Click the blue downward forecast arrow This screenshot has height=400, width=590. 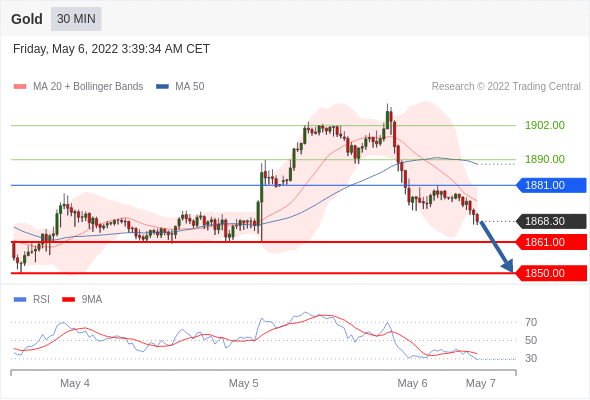click(496, 246)
